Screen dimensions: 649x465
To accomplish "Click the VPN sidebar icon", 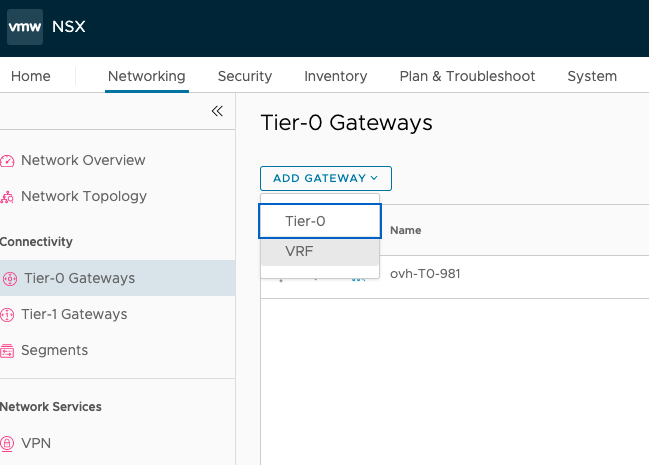I will 8,444.
